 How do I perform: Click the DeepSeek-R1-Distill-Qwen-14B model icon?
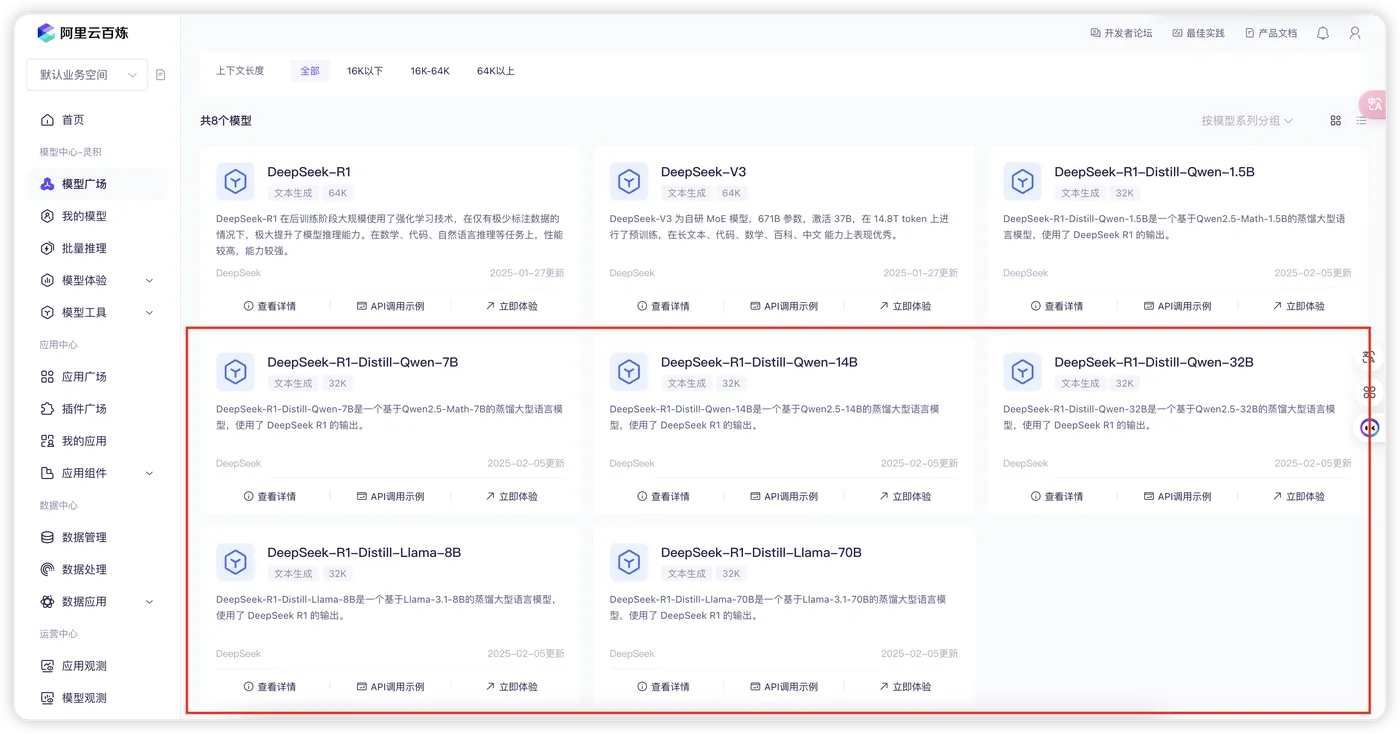629,371
